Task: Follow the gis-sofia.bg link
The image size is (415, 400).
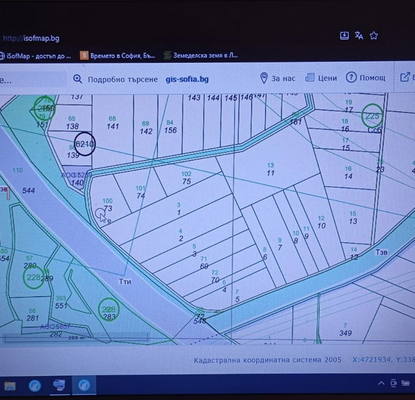Action: [x=187, y=79]
